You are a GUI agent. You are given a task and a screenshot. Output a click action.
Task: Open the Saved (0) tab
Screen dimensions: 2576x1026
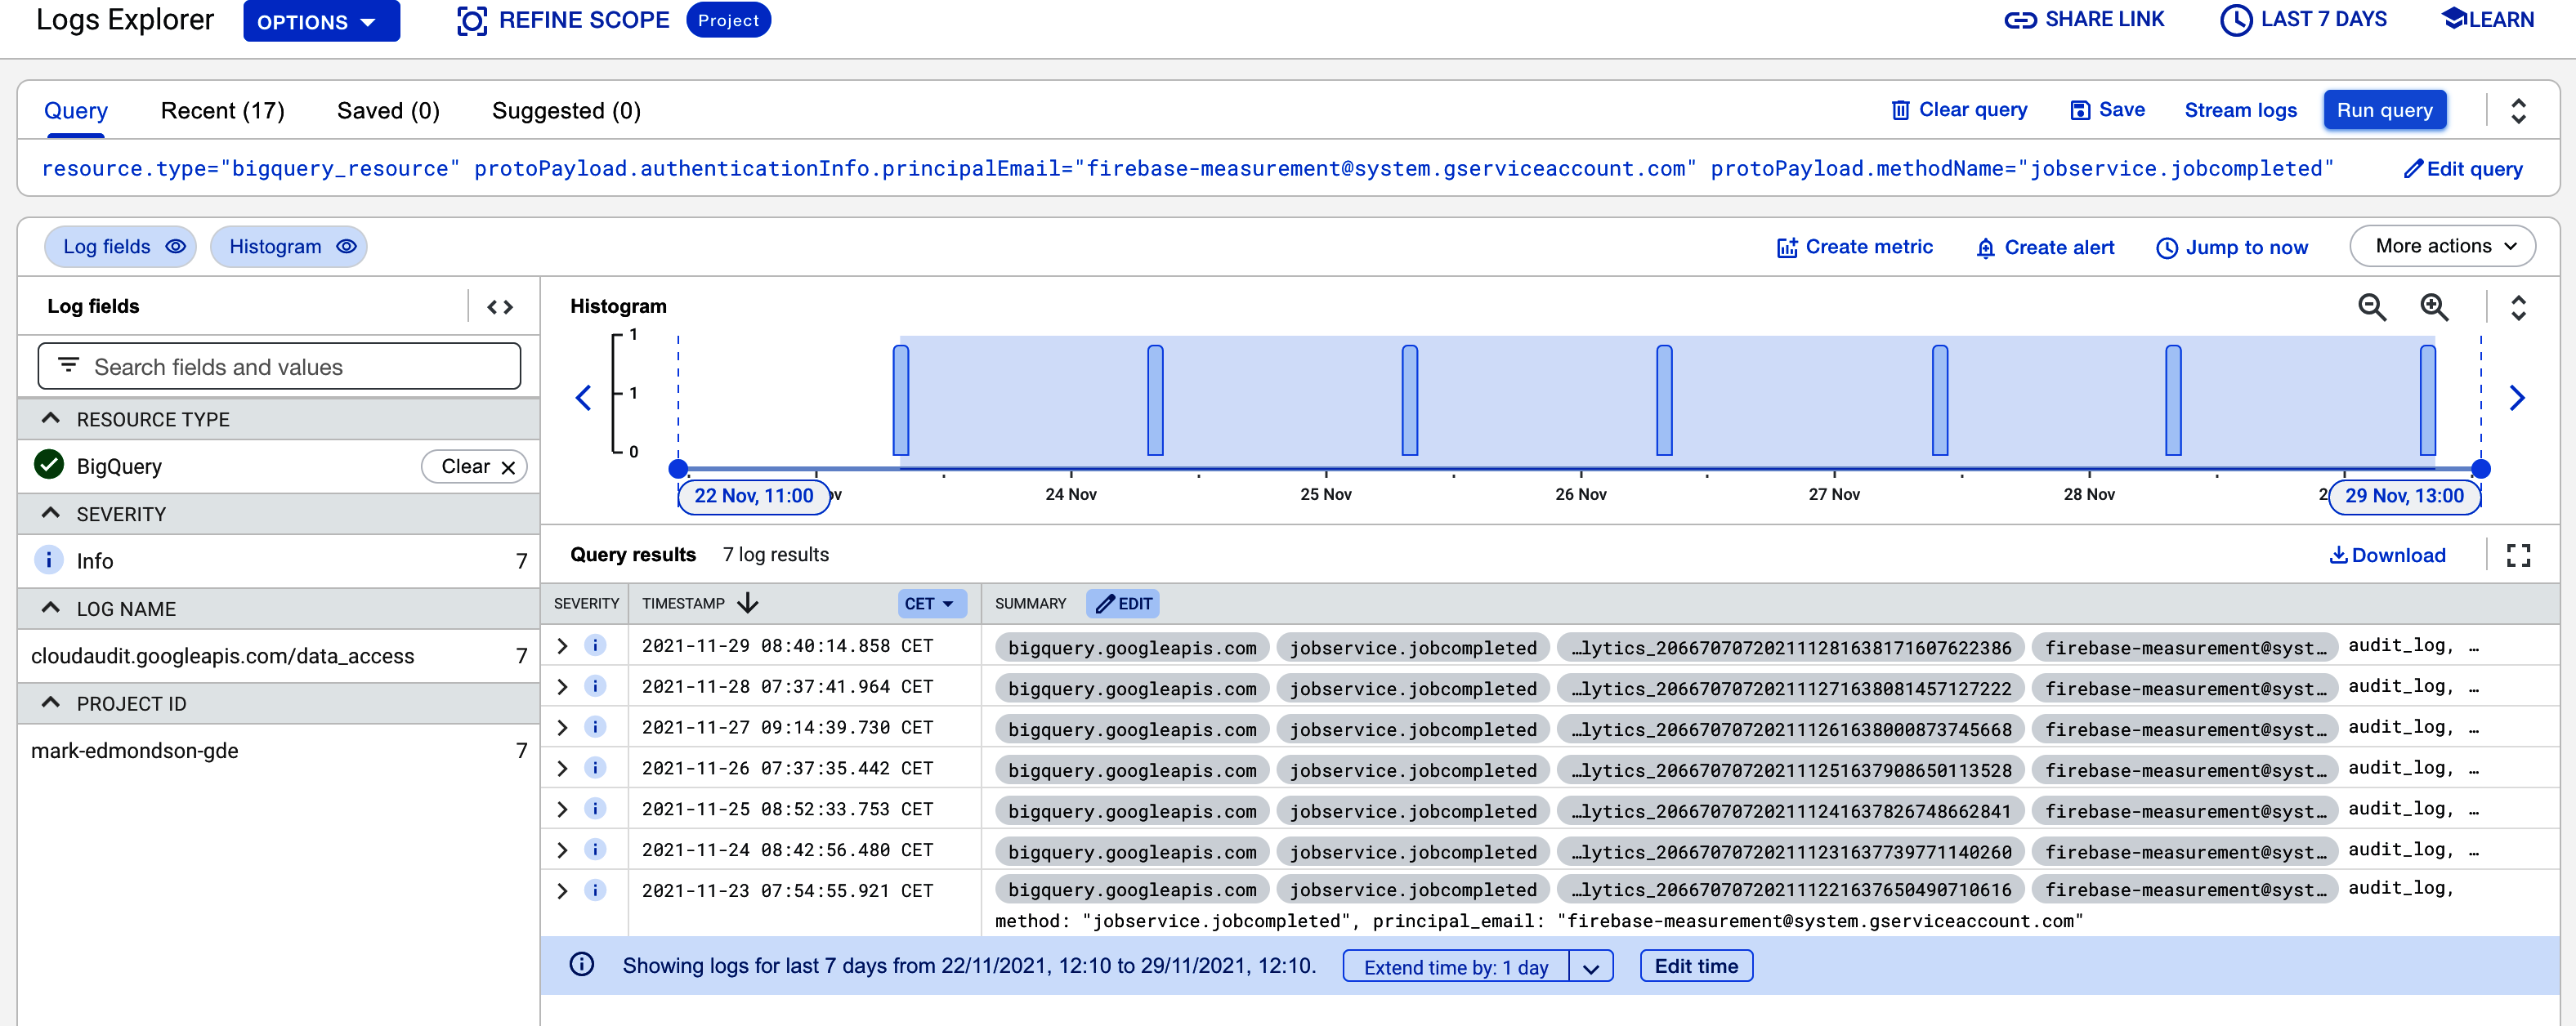pos(388,111)
